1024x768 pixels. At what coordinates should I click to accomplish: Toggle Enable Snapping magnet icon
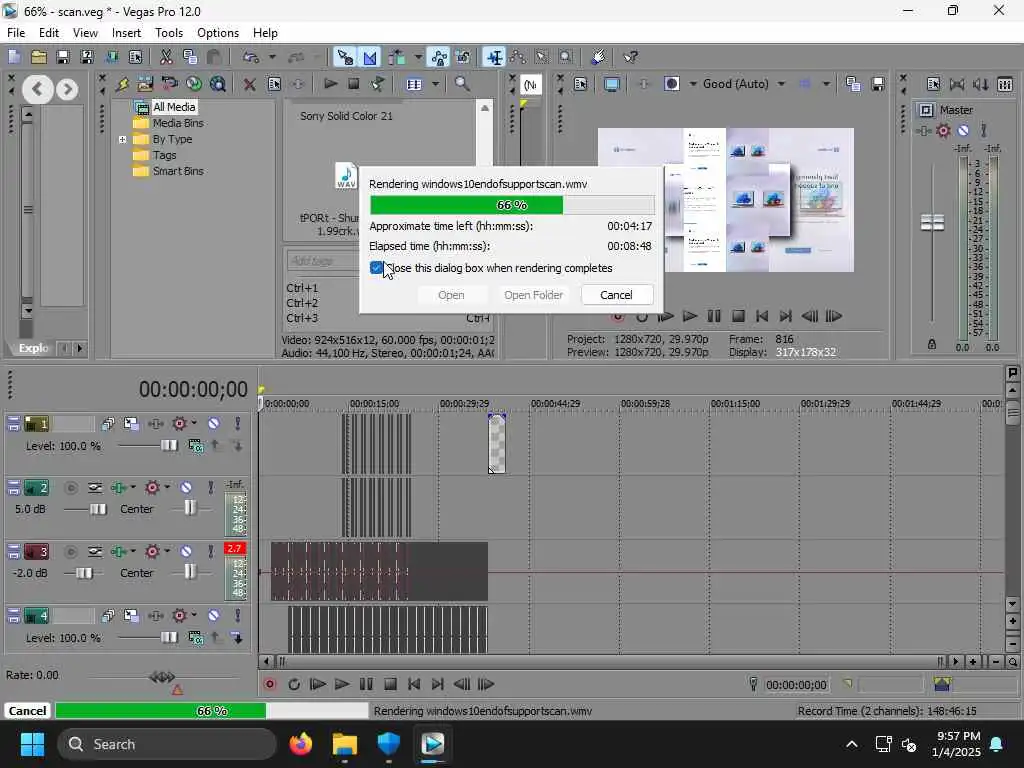344,57
